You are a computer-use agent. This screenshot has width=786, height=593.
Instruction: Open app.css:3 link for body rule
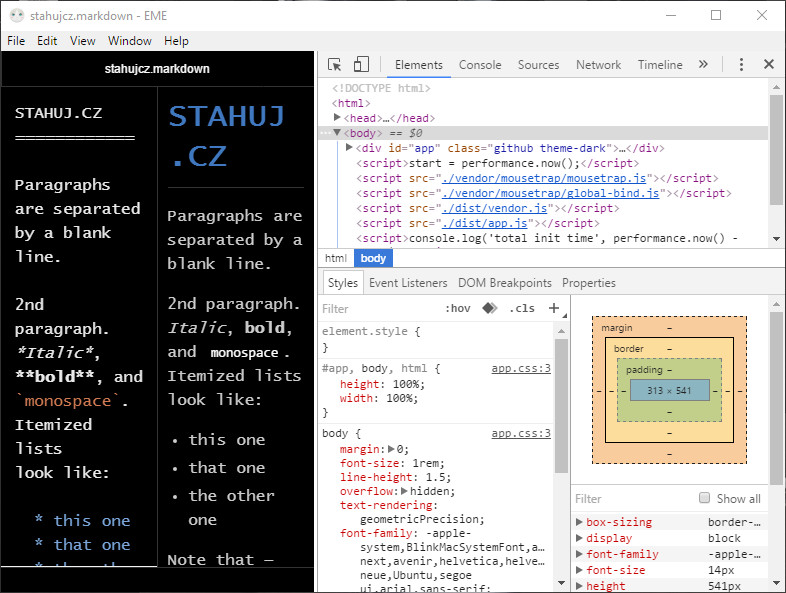coord(521,433)
